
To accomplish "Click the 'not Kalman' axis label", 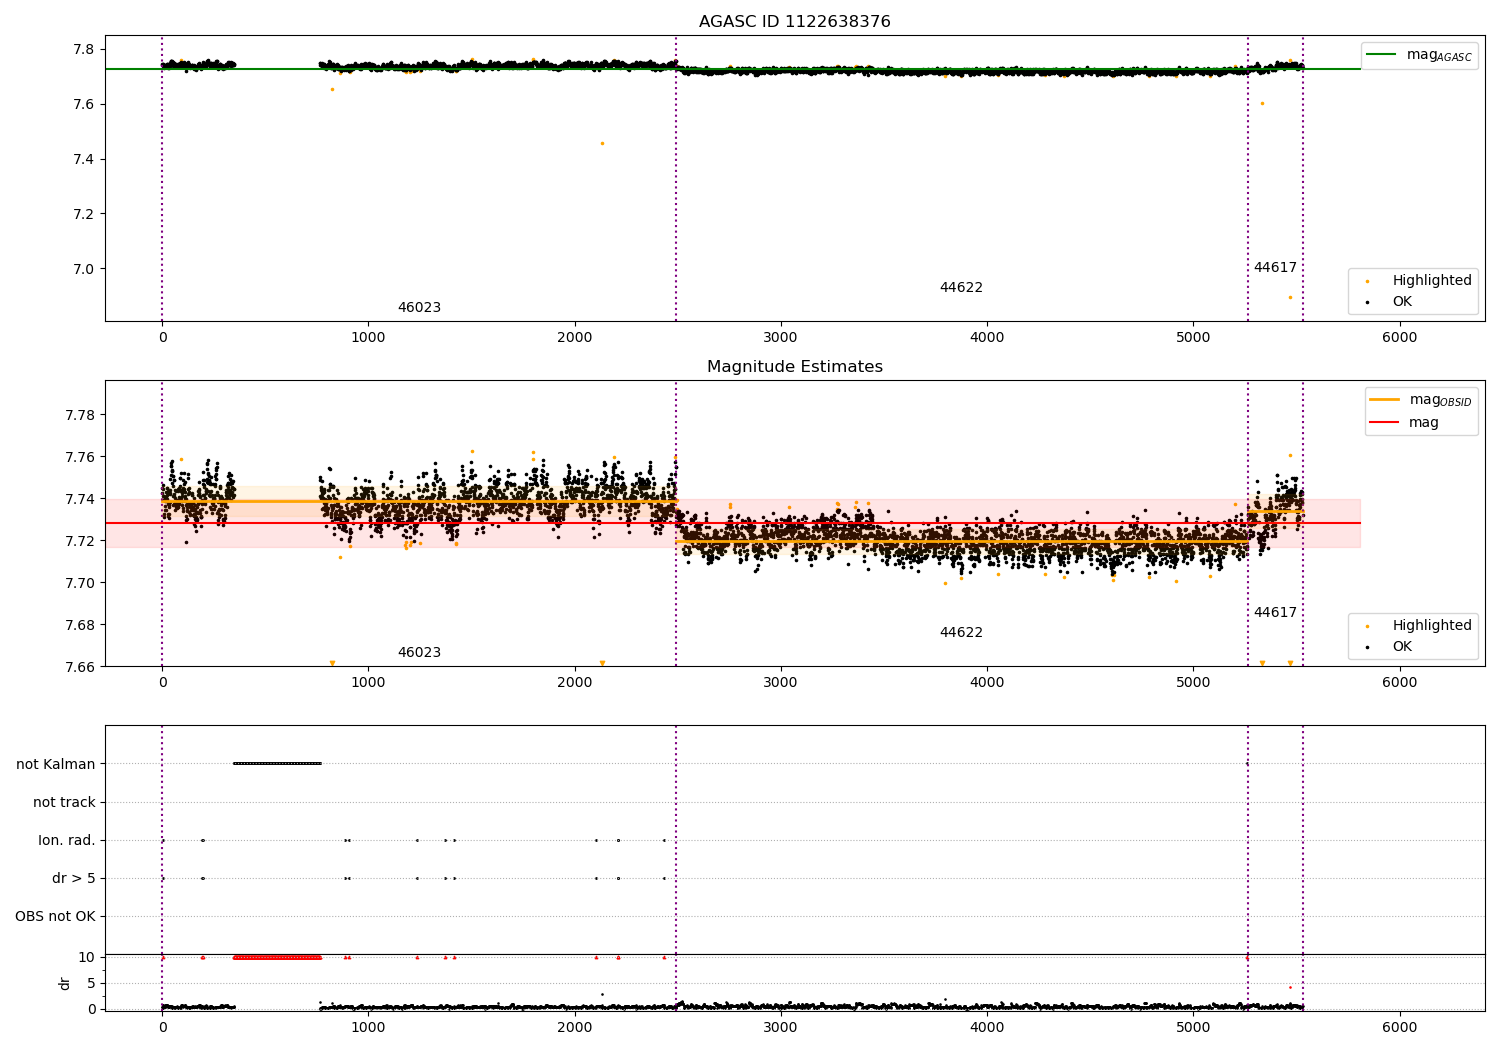I will 56,764.
